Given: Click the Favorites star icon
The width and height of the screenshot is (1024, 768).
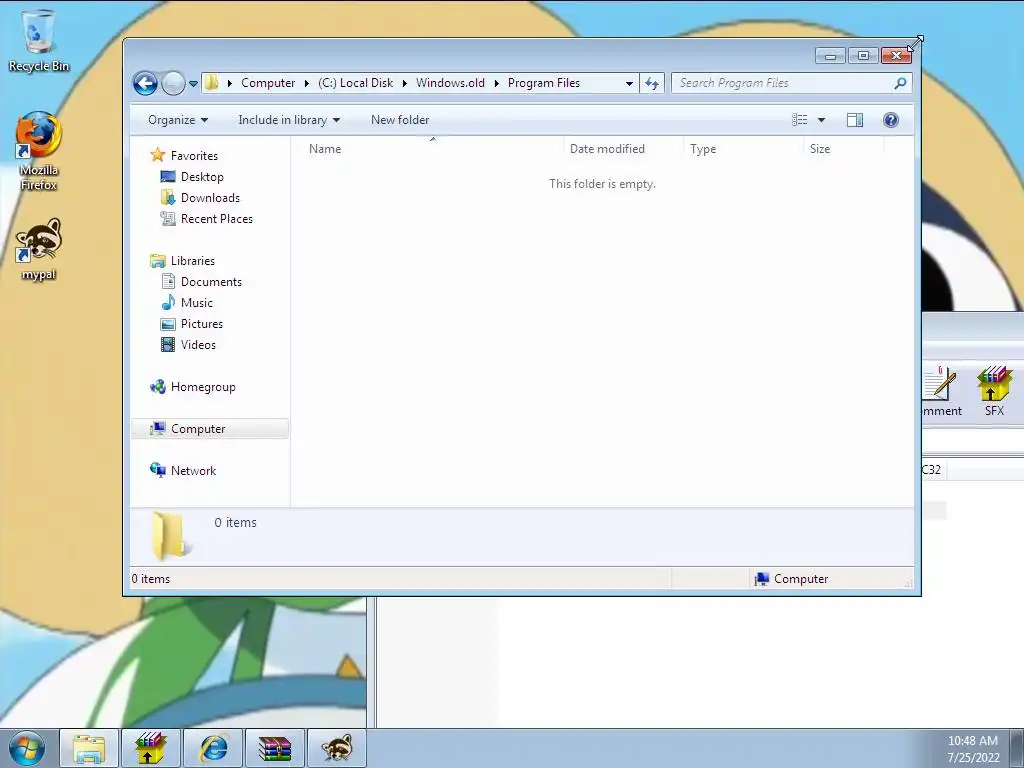Looking at the screenshot, I should 157,155.
